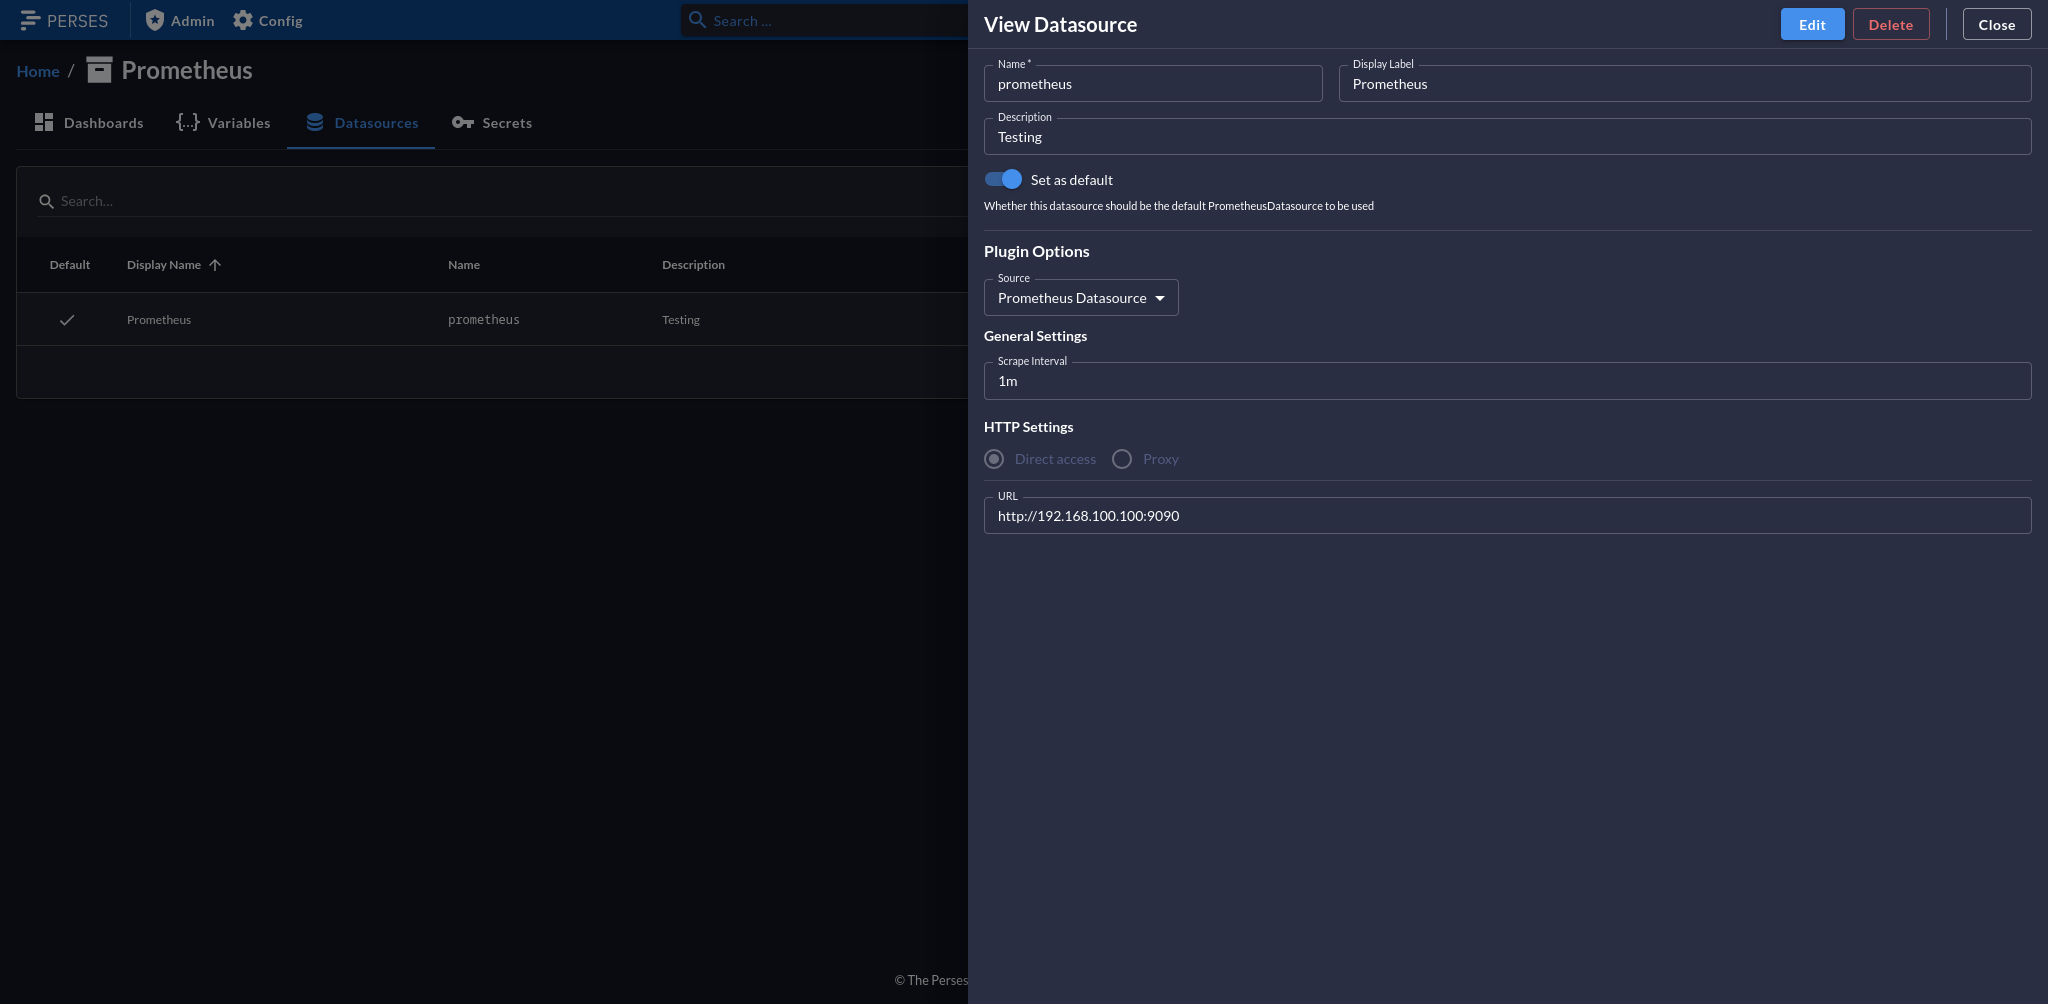Open the Perses navigation menu icon

click(x=32, y=20)
